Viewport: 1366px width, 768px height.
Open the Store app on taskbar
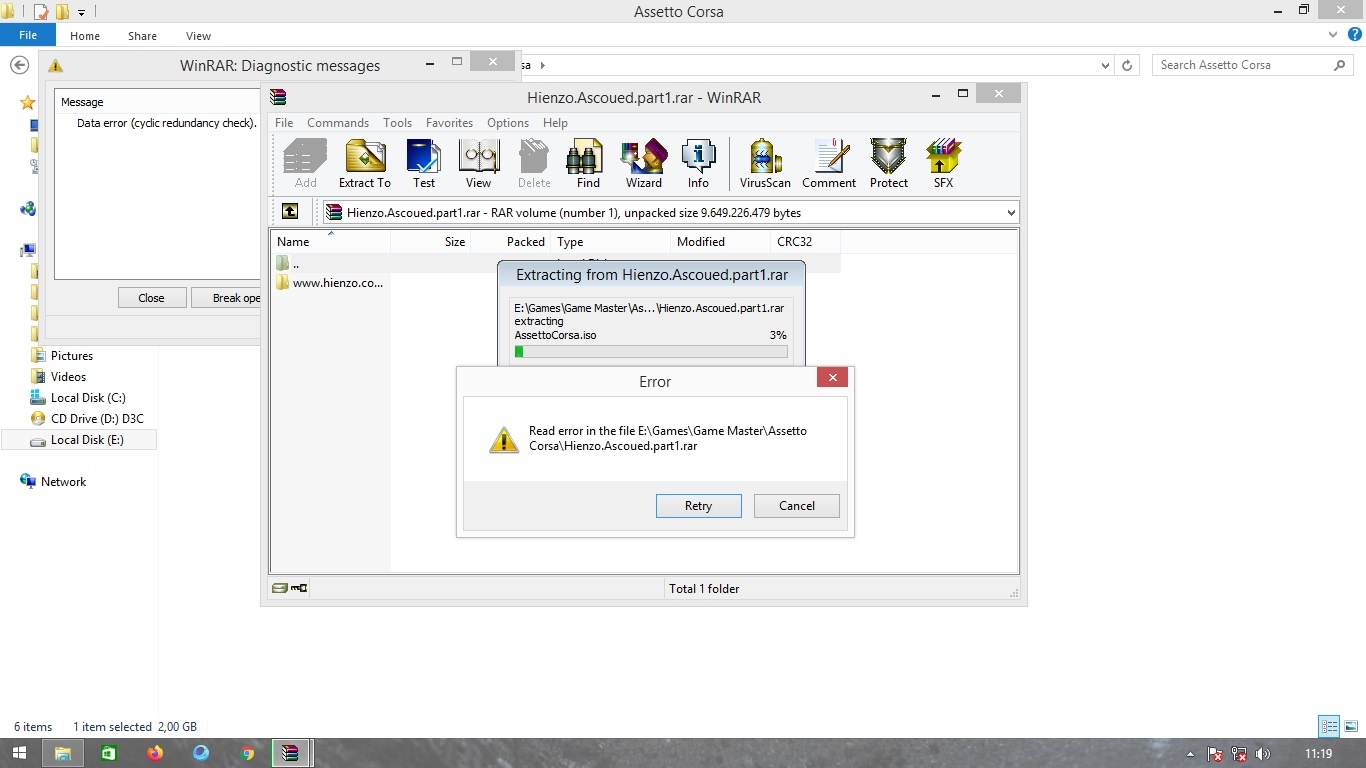tap(108, 753)
